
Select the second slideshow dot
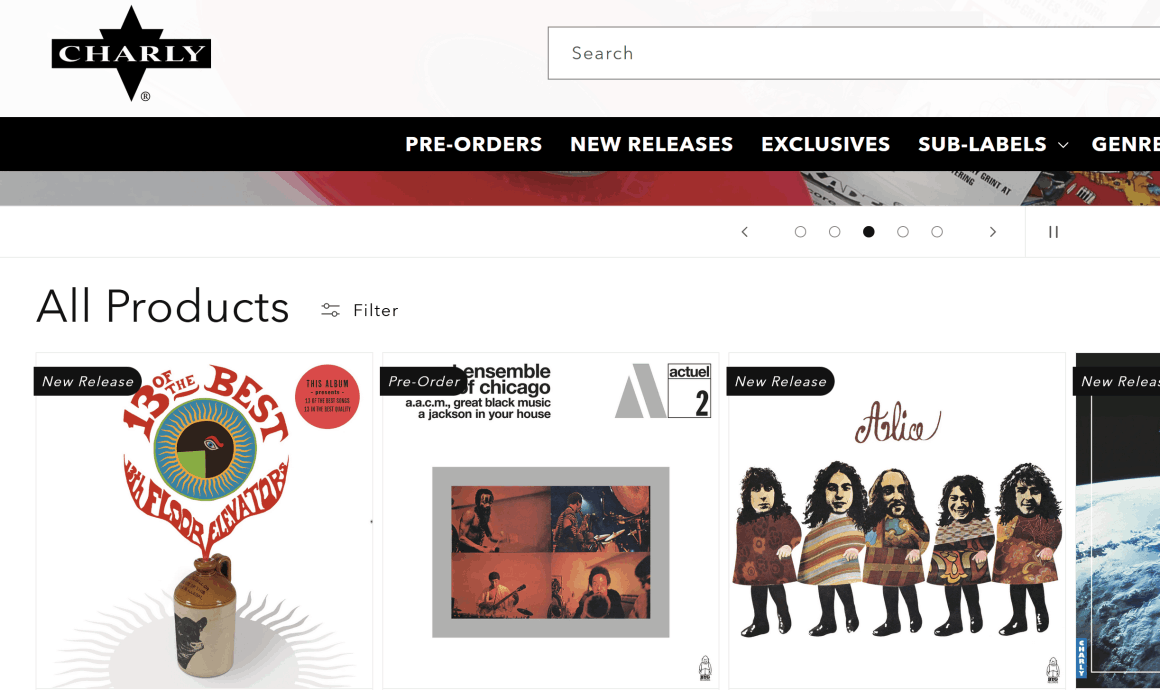[834, 232]
